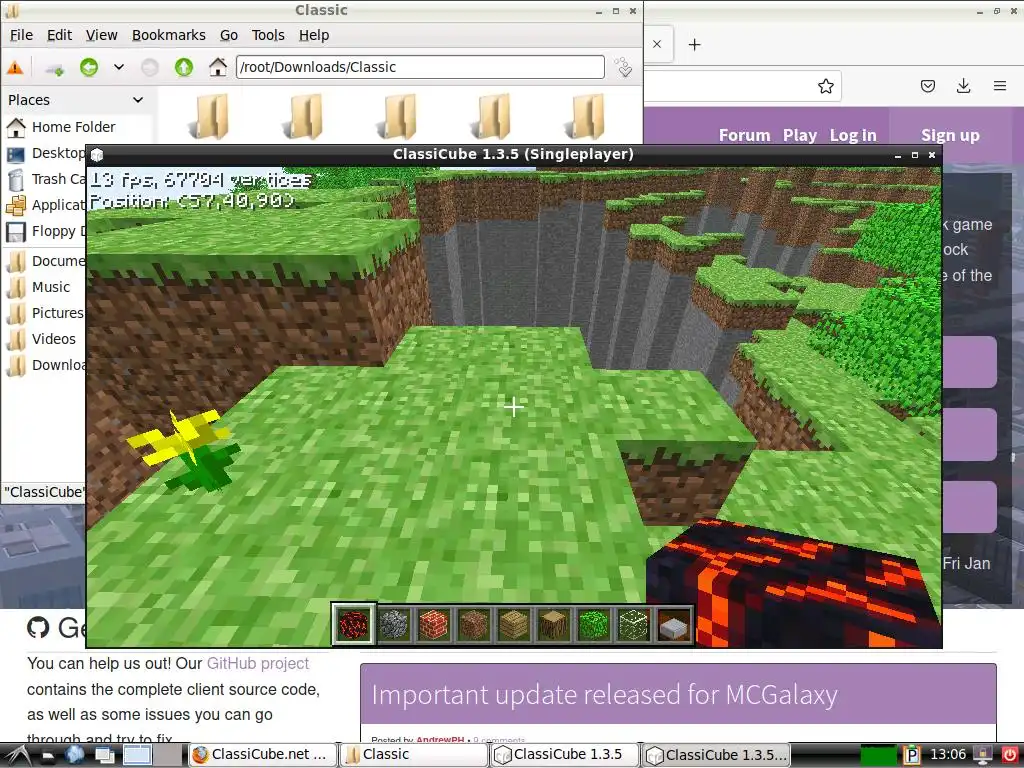This screenshot has width=1024, height=768.
Task: Open Desktop in Places sidebar
Action: pyautogui.click(x=46, y=153)
